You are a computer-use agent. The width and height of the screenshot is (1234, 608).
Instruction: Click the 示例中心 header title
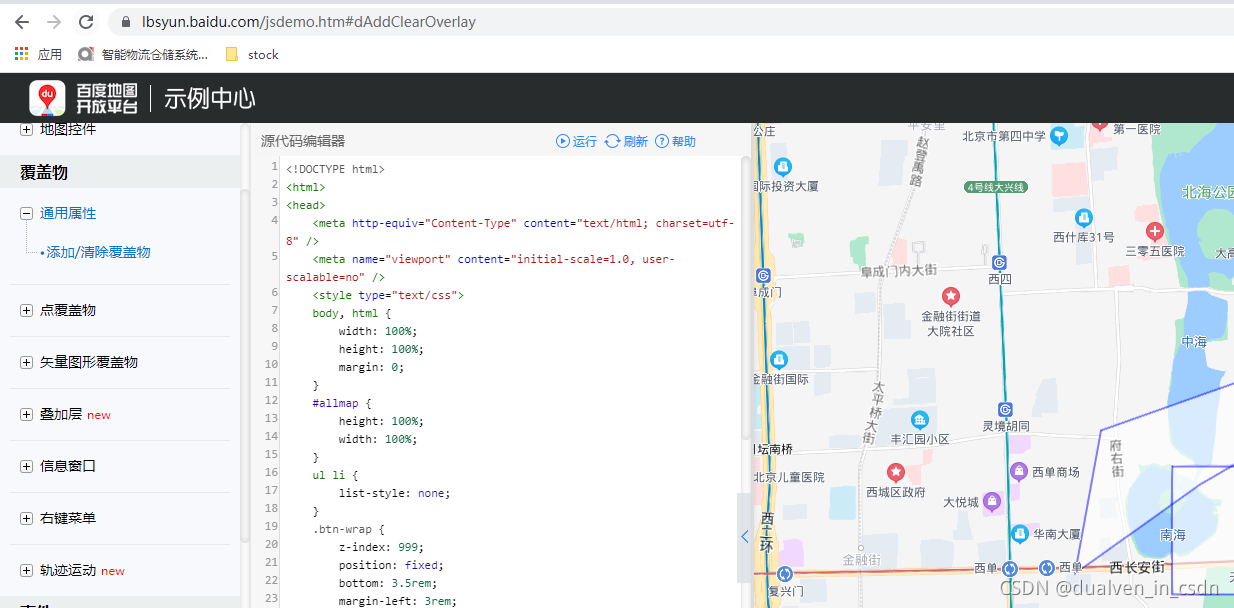210,98
